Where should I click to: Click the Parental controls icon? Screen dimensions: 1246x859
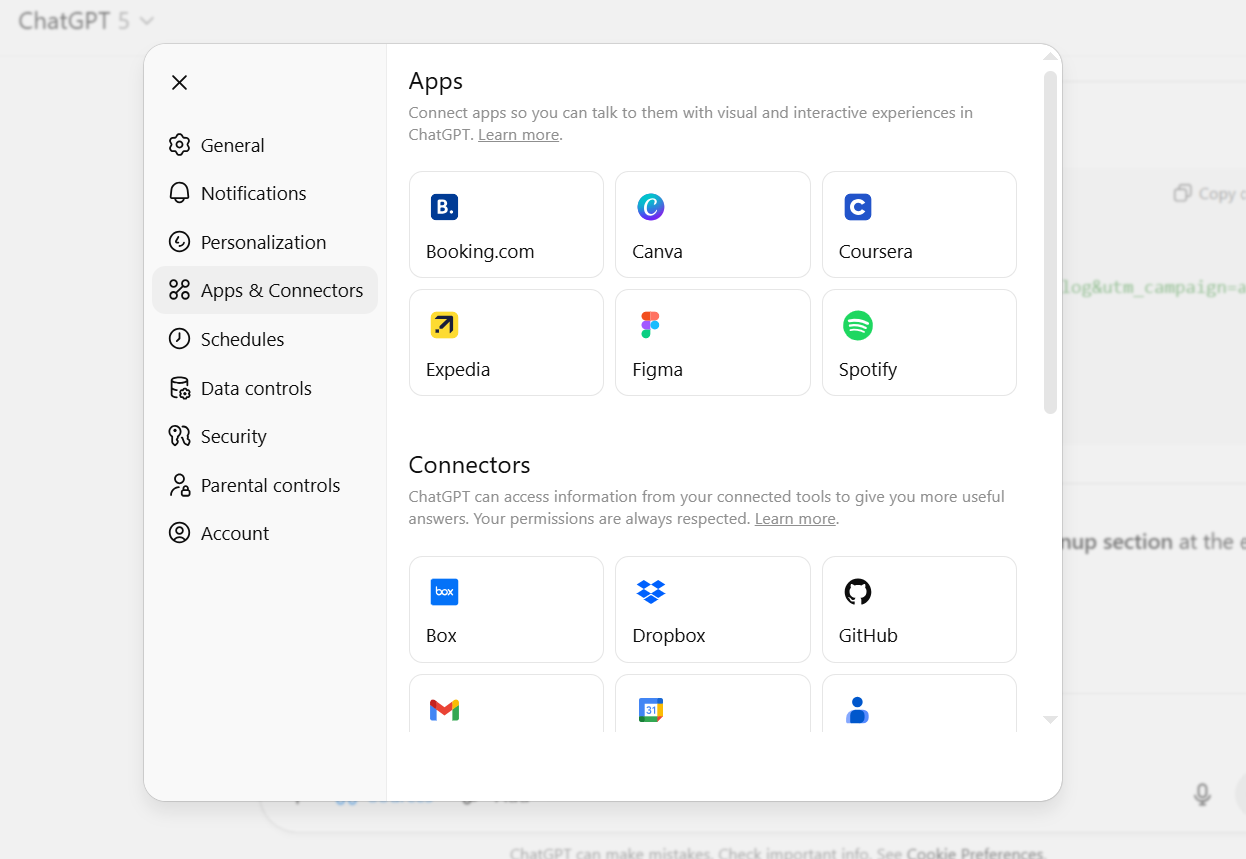[x=179, y=485]
